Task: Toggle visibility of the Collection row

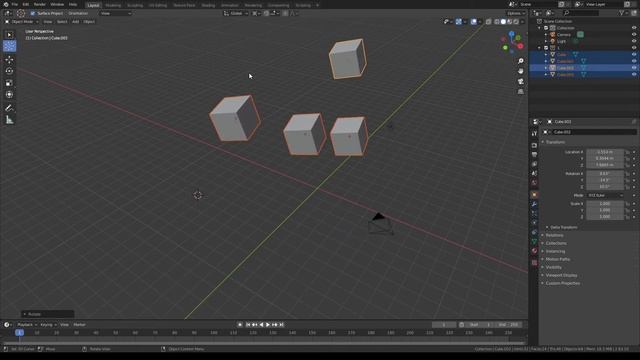Action: 634,28
